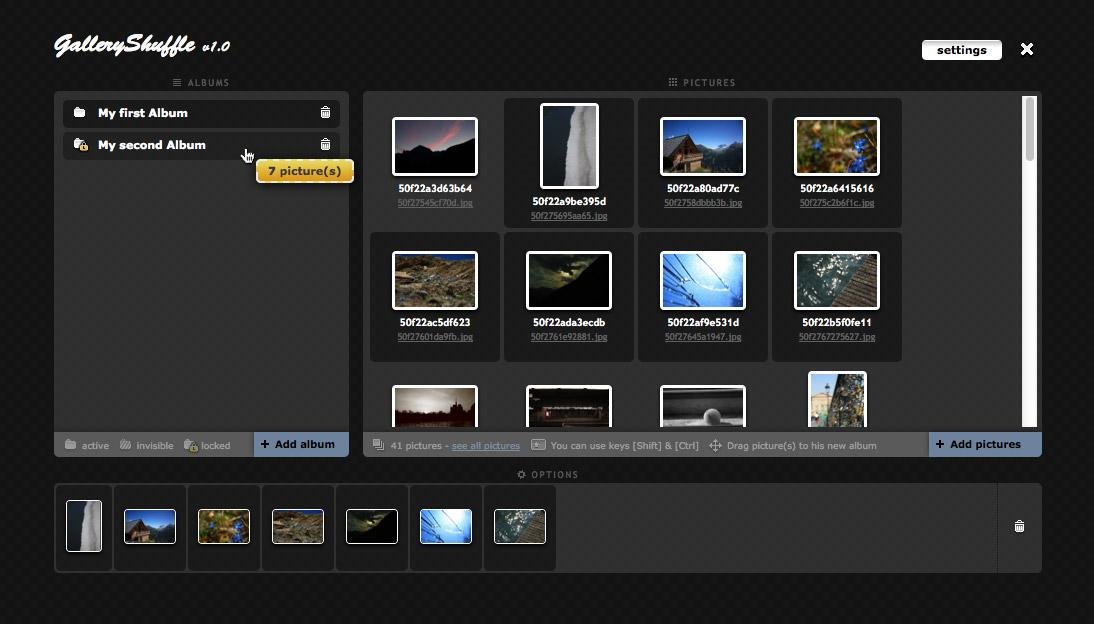Click the "+ Add pictures" button
Image resolution: width=1094 pixels, height=624 pixels.
click(x=984, y=444)
